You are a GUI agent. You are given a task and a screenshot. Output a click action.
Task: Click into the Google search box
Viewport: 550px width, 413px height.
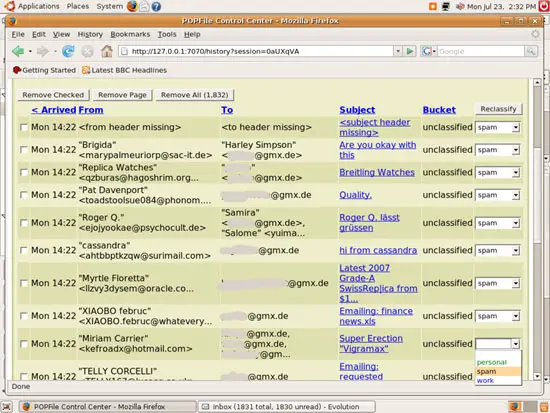[x=481, y=51]
